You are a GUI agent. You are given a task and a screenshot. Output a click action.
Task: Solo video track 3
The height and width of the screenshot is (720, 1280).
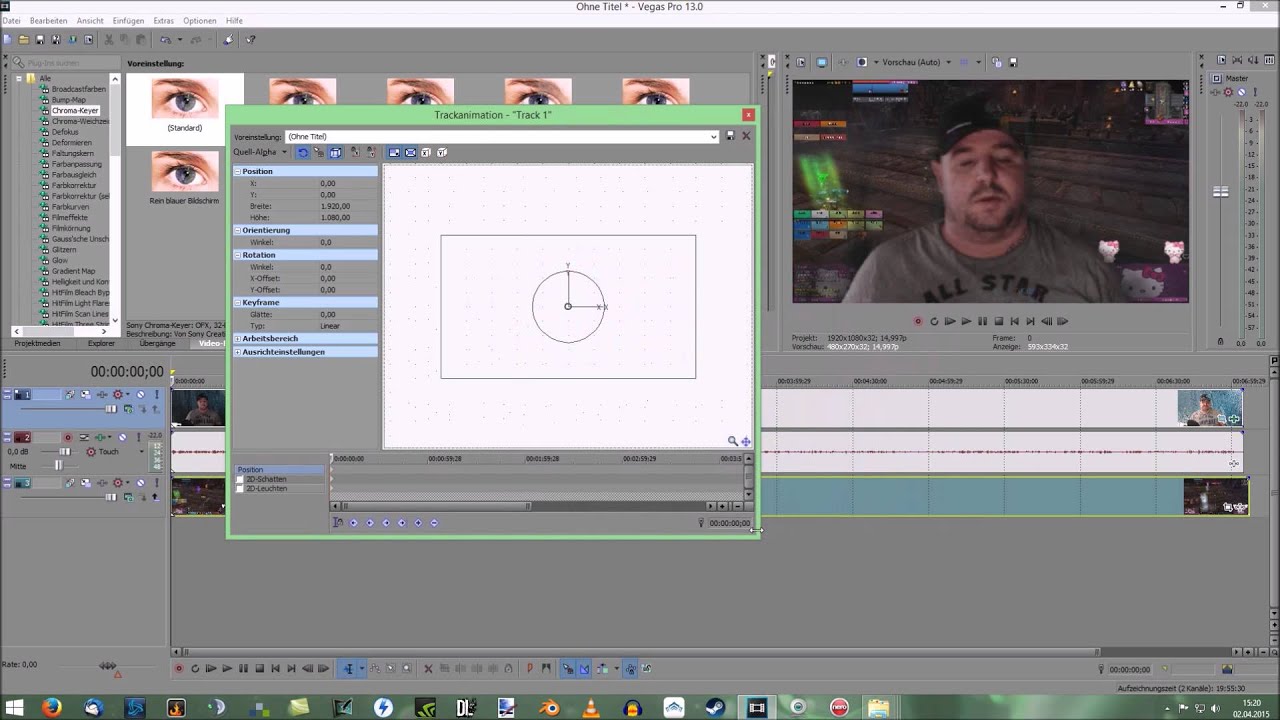pos(157,483)
